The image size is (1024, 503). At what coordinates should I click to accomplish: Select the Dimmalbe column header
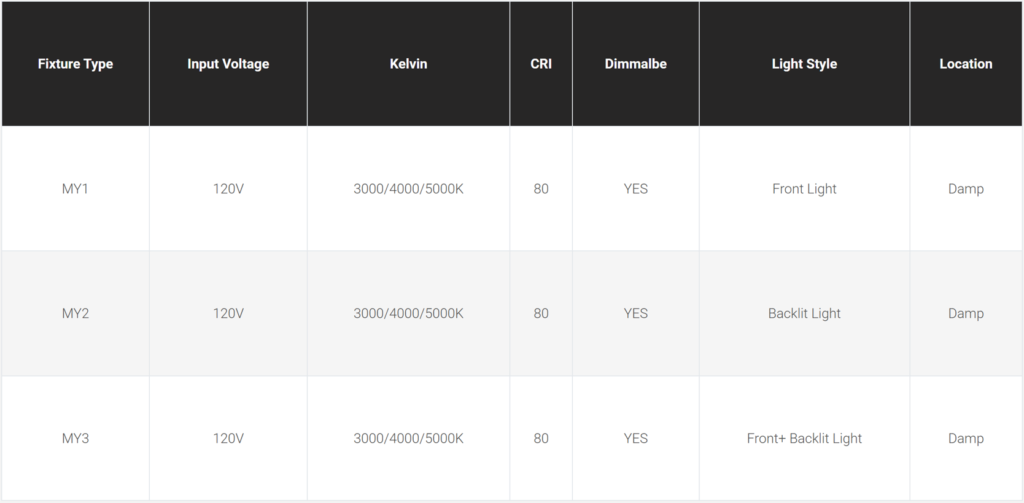(x=635, y=64)
